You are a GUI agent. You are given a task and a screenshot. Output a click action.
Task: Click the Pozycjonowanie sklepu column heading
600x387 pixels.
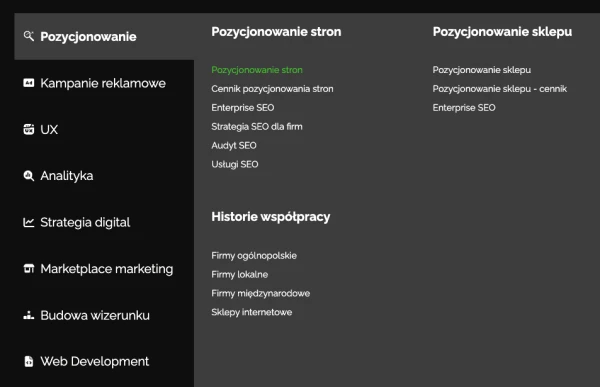(502, 32)
